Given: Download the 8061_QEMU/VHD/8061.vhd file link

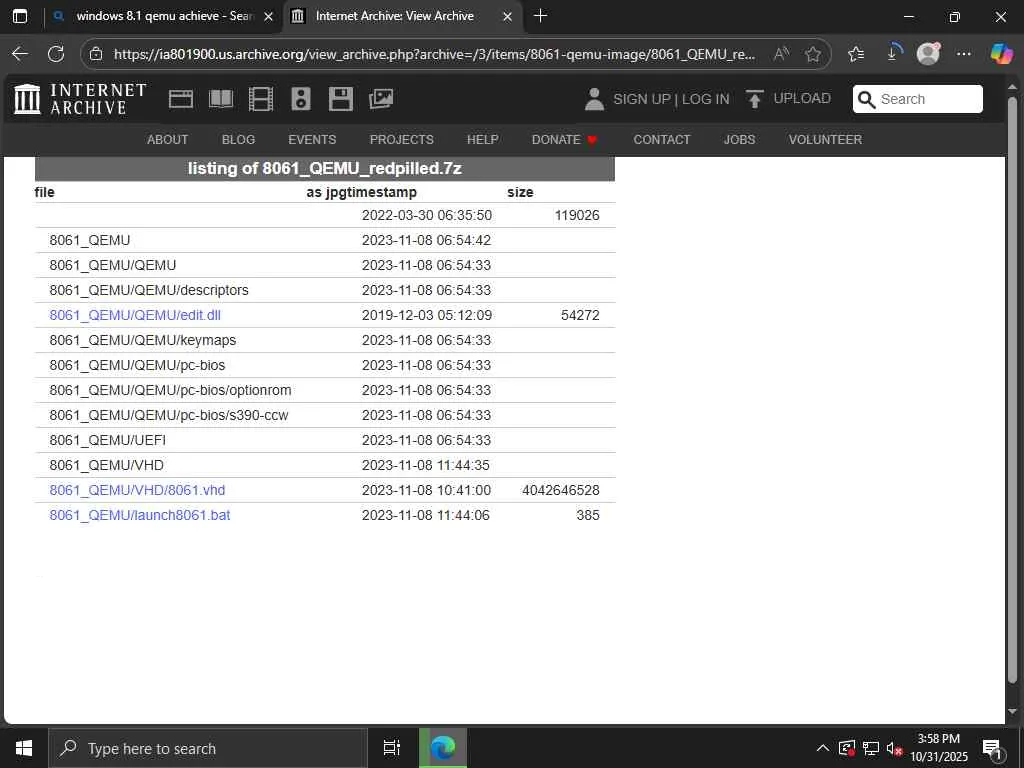Looking at the screenshot, I should pos(137,490).
